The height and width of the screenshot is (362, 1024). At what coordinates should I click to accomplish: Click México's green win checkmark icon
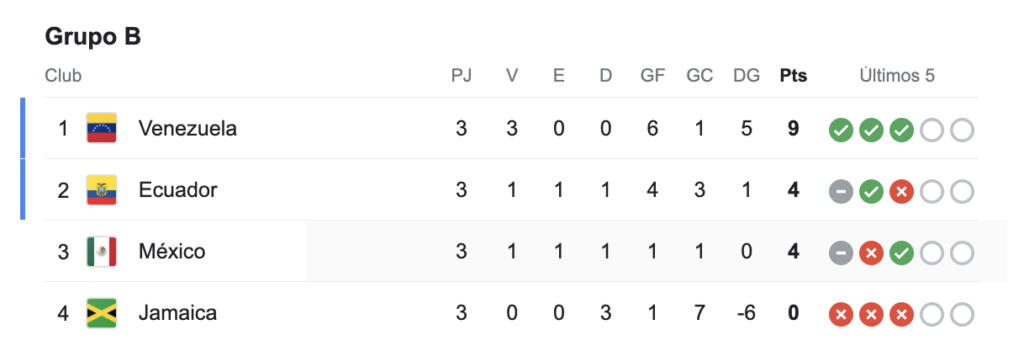(x=901, y=253)
